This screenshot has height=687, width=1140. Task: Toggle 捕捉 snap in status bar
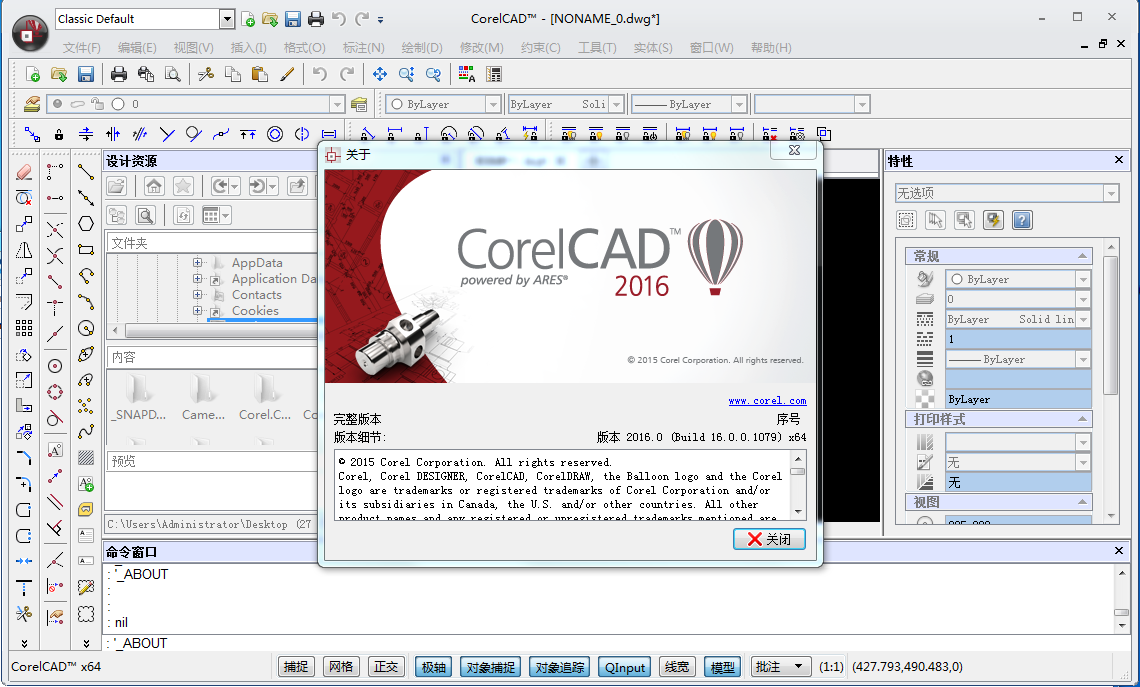296,667
